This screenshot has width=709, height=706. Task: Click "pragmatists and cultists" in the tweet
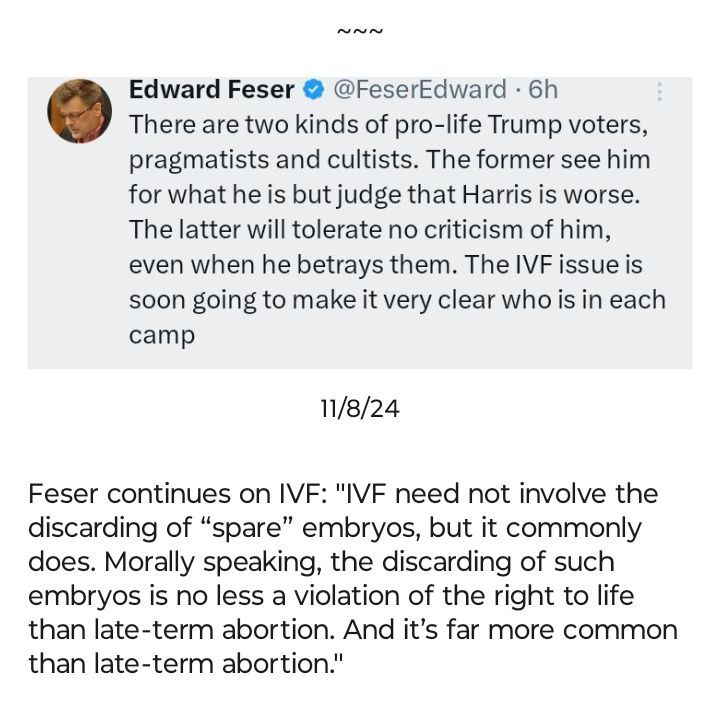coord(258,159)
